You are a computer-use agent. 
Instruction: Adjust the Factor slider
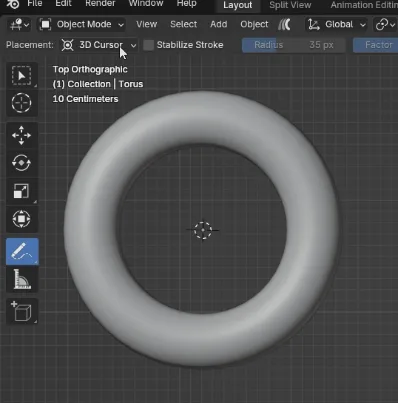(x=375, y=45)
